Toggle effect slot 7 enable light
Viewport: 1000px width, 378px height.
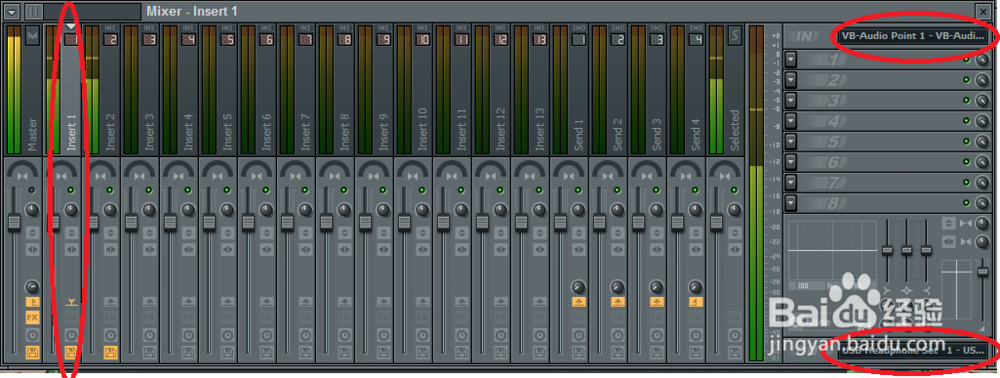[967, 182]
